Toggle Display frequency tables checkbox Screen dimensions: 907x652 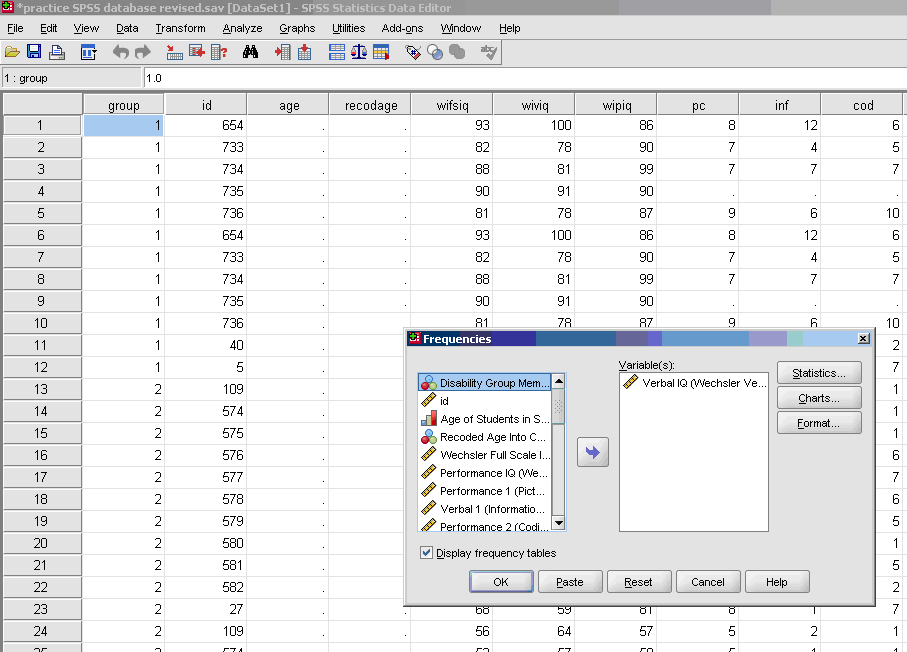pos(426,552)
